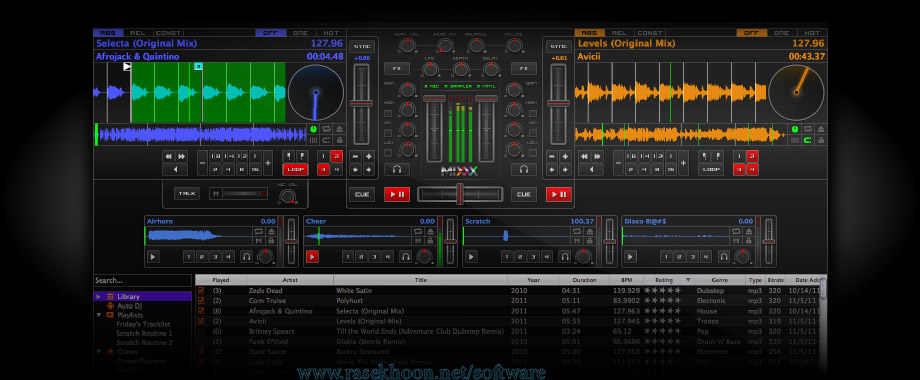
Task: Toggle reverse playback on left deck
Action: (x=175, y=169)
